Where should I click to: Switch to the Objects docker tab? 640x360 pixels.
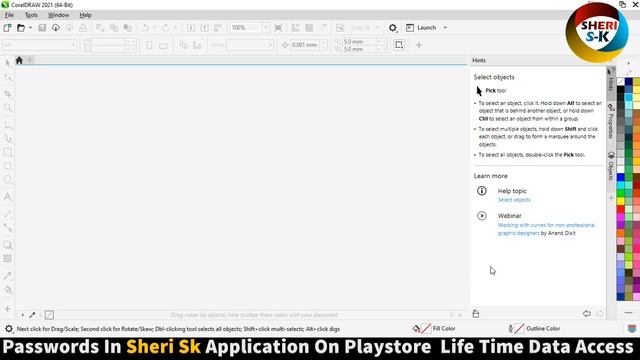click(611, 166)
